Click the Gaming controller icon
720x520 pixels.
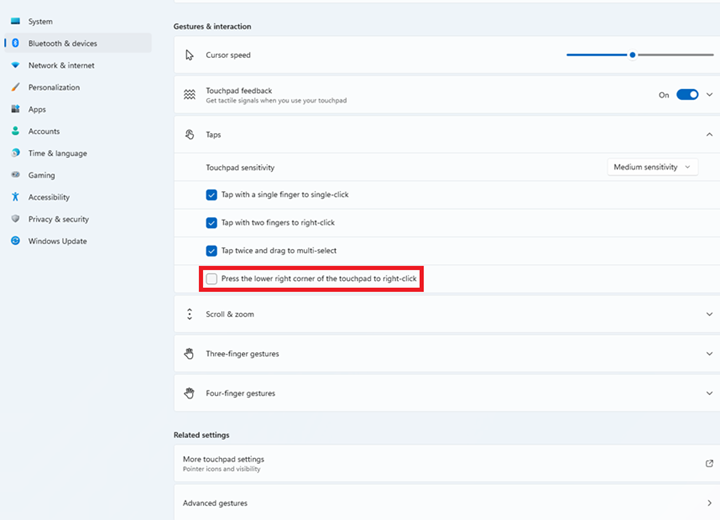click(16, 175)
